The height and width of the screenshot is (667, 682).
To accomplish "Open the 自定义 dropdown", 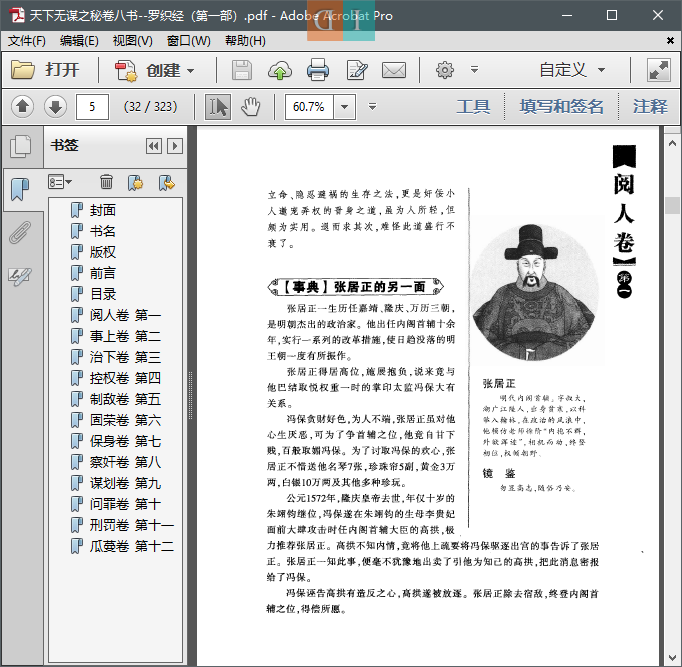I will 572,70.
